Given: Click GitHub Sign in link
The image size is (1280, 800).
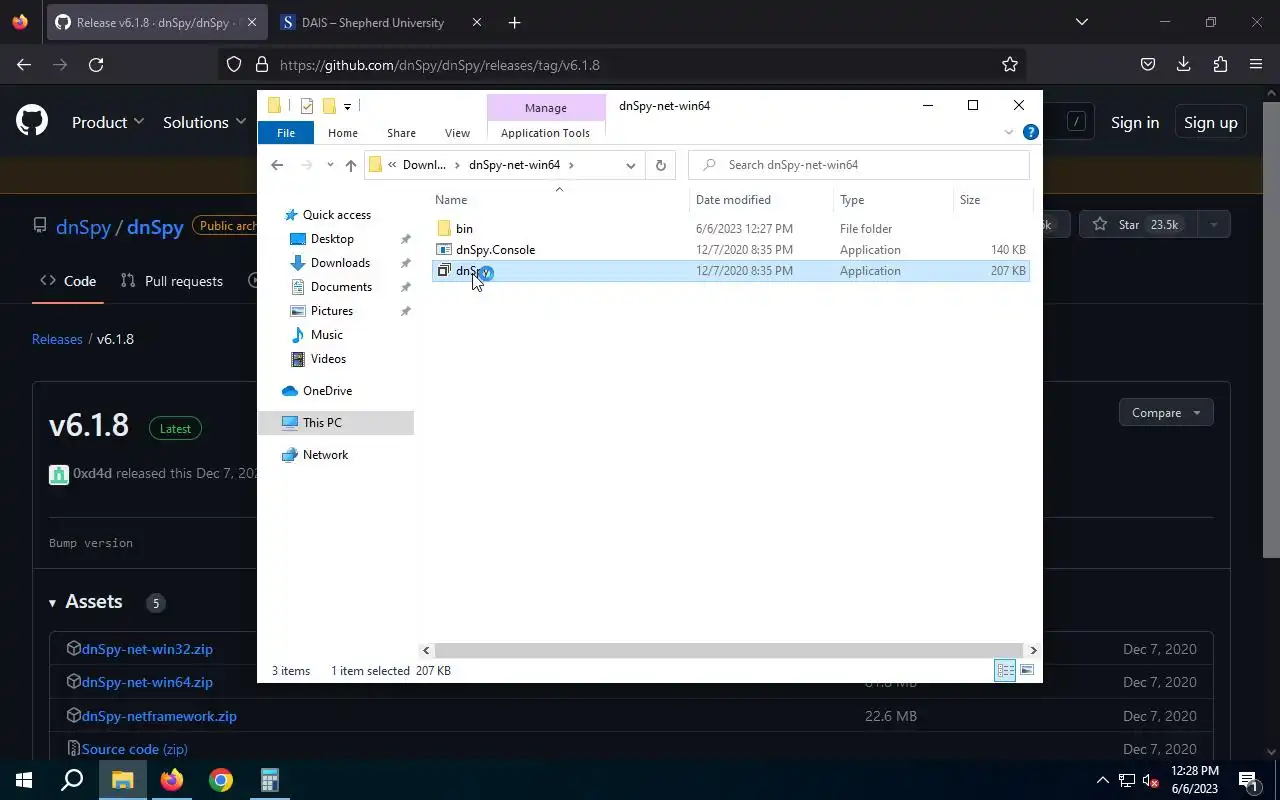Looking at the screenshot, I should (x=1135, y=122).
